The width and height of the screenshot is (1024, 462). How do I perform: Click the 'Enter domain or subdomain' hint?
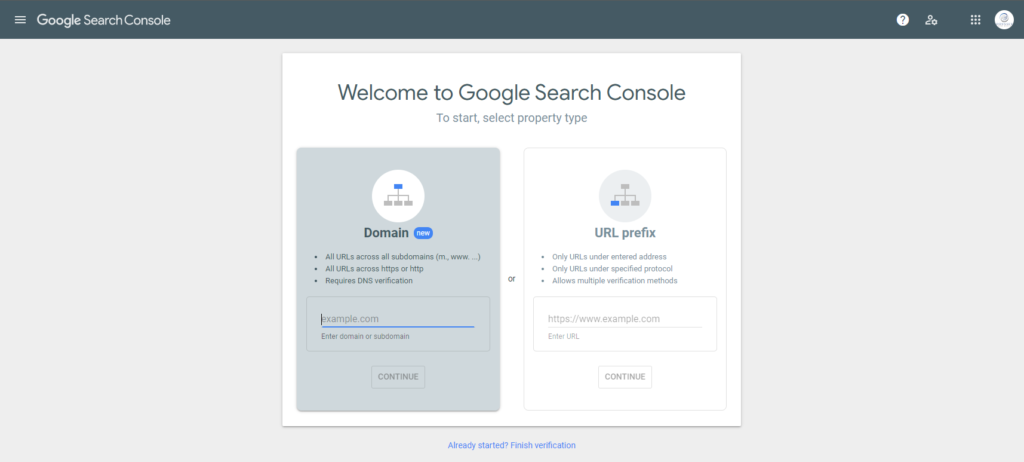365,337
